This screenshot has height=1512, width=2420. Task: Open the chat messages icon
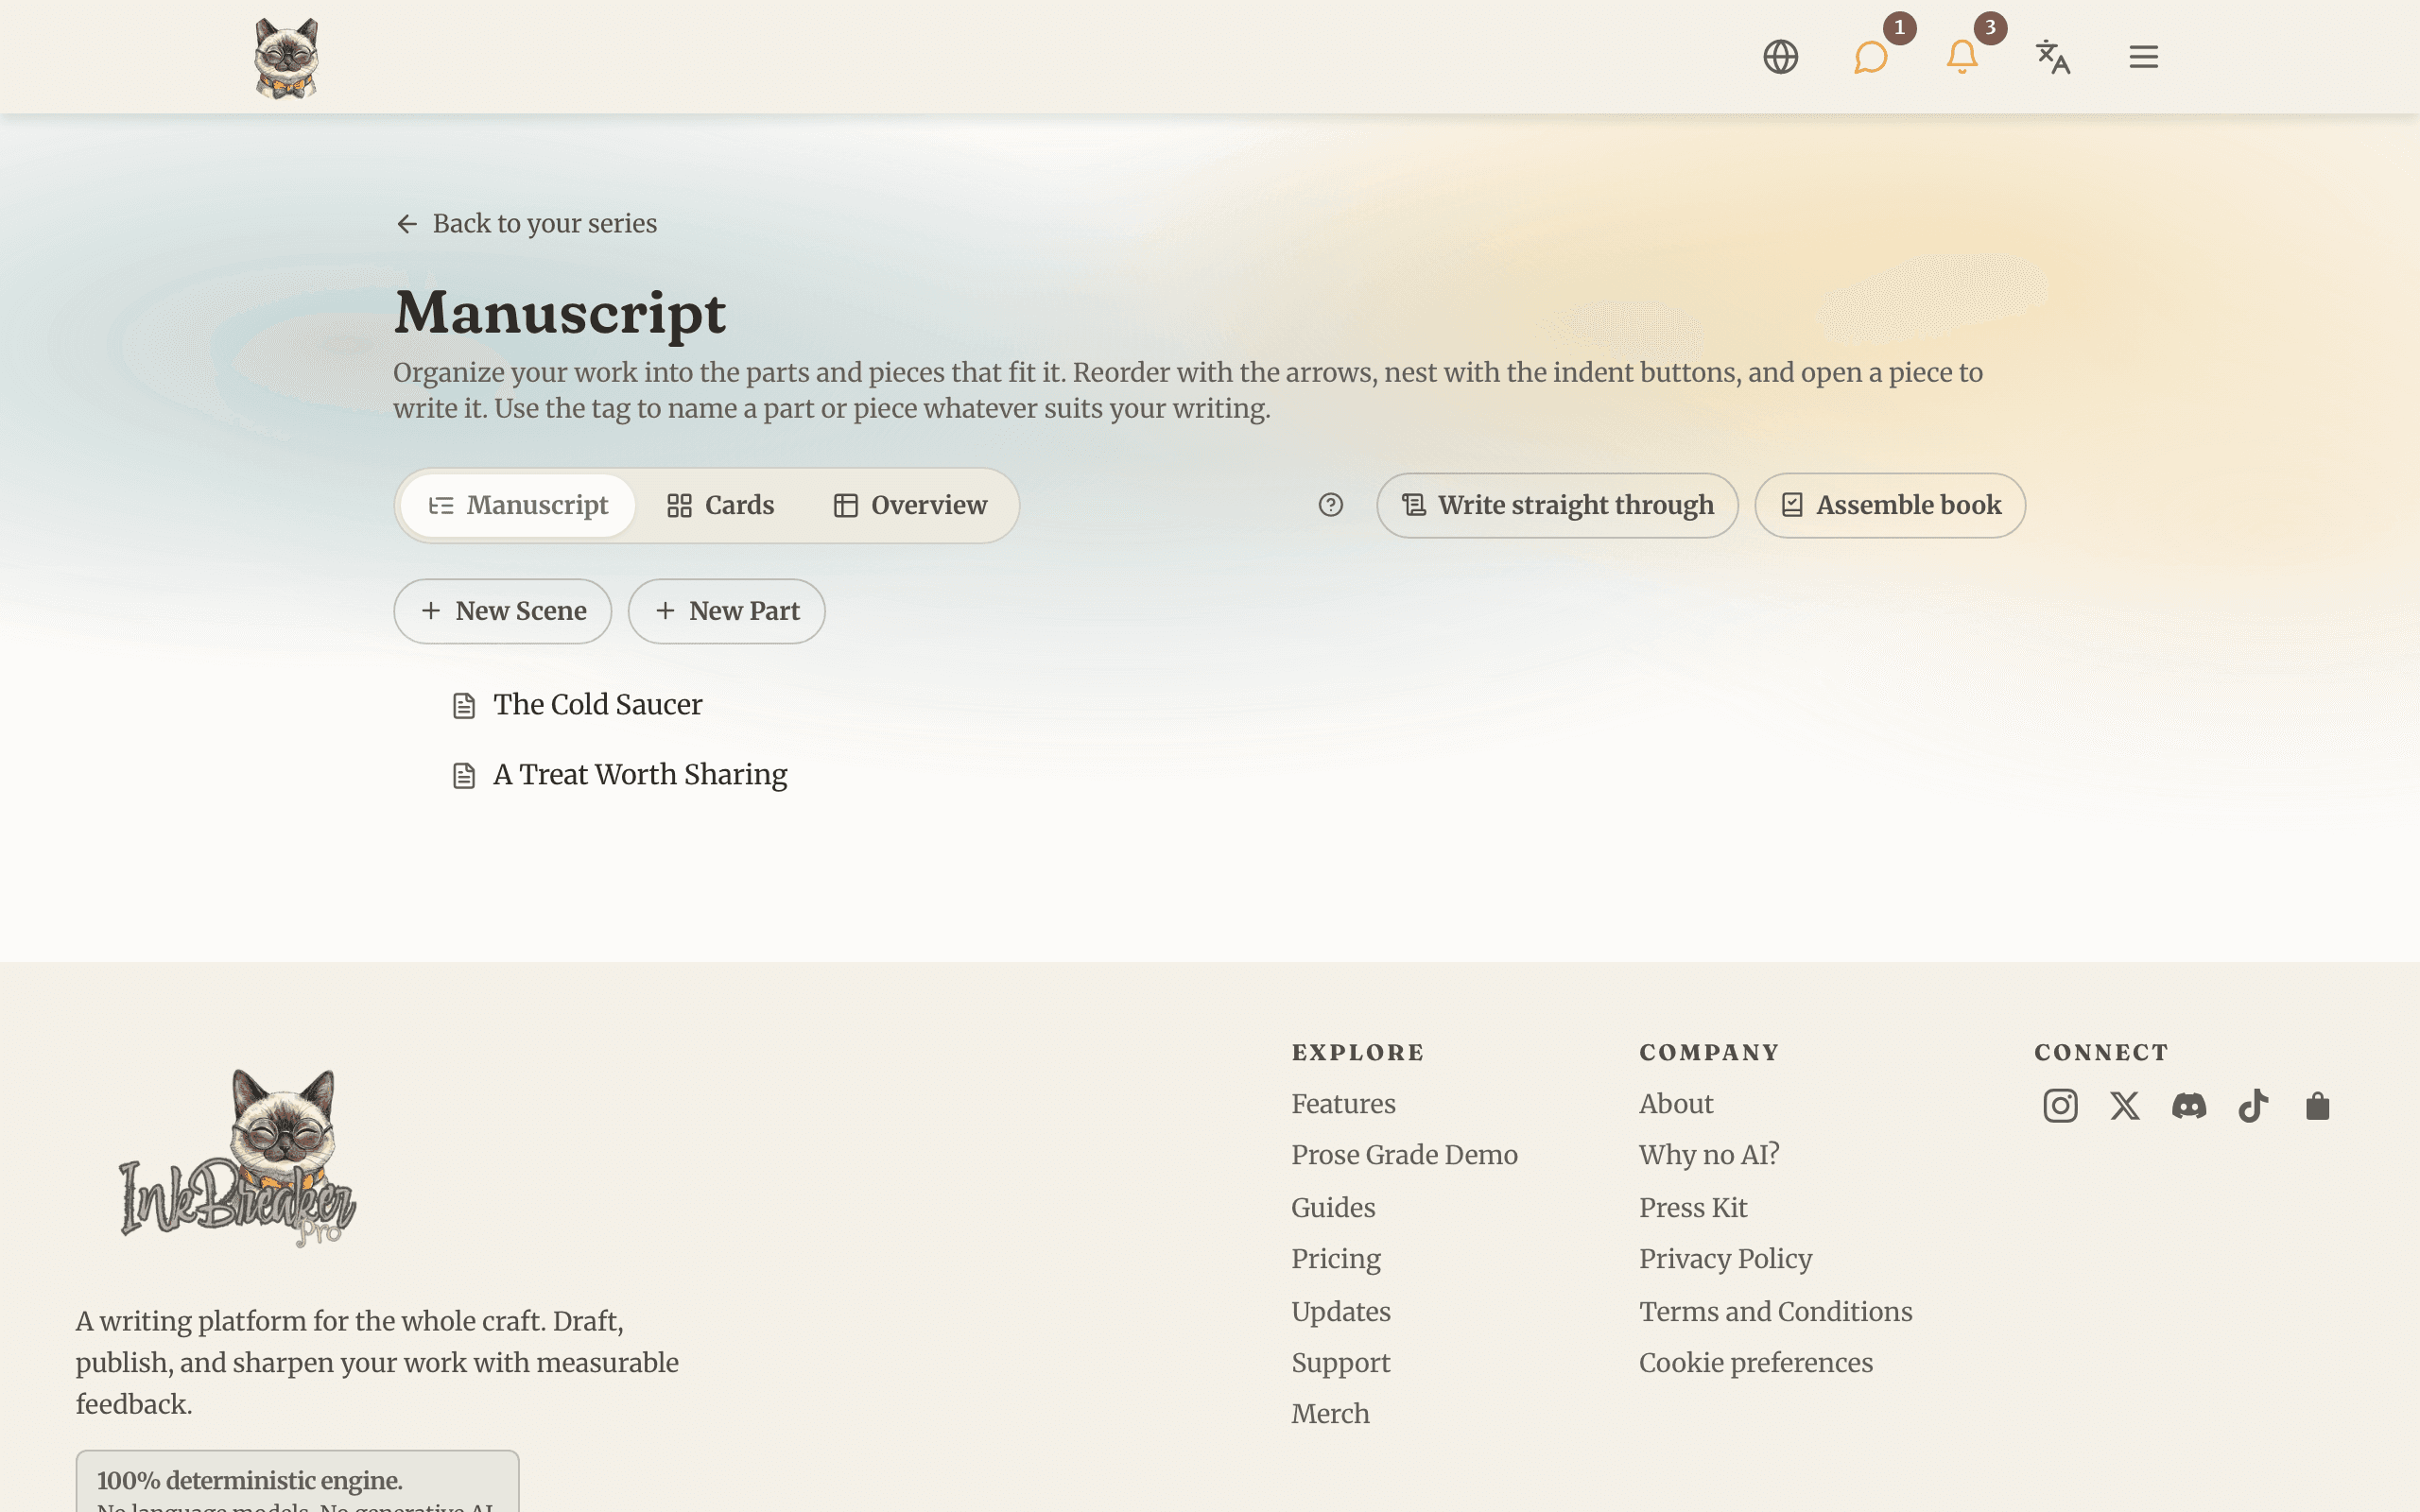pyautogui.click(x=1871, y=57)
